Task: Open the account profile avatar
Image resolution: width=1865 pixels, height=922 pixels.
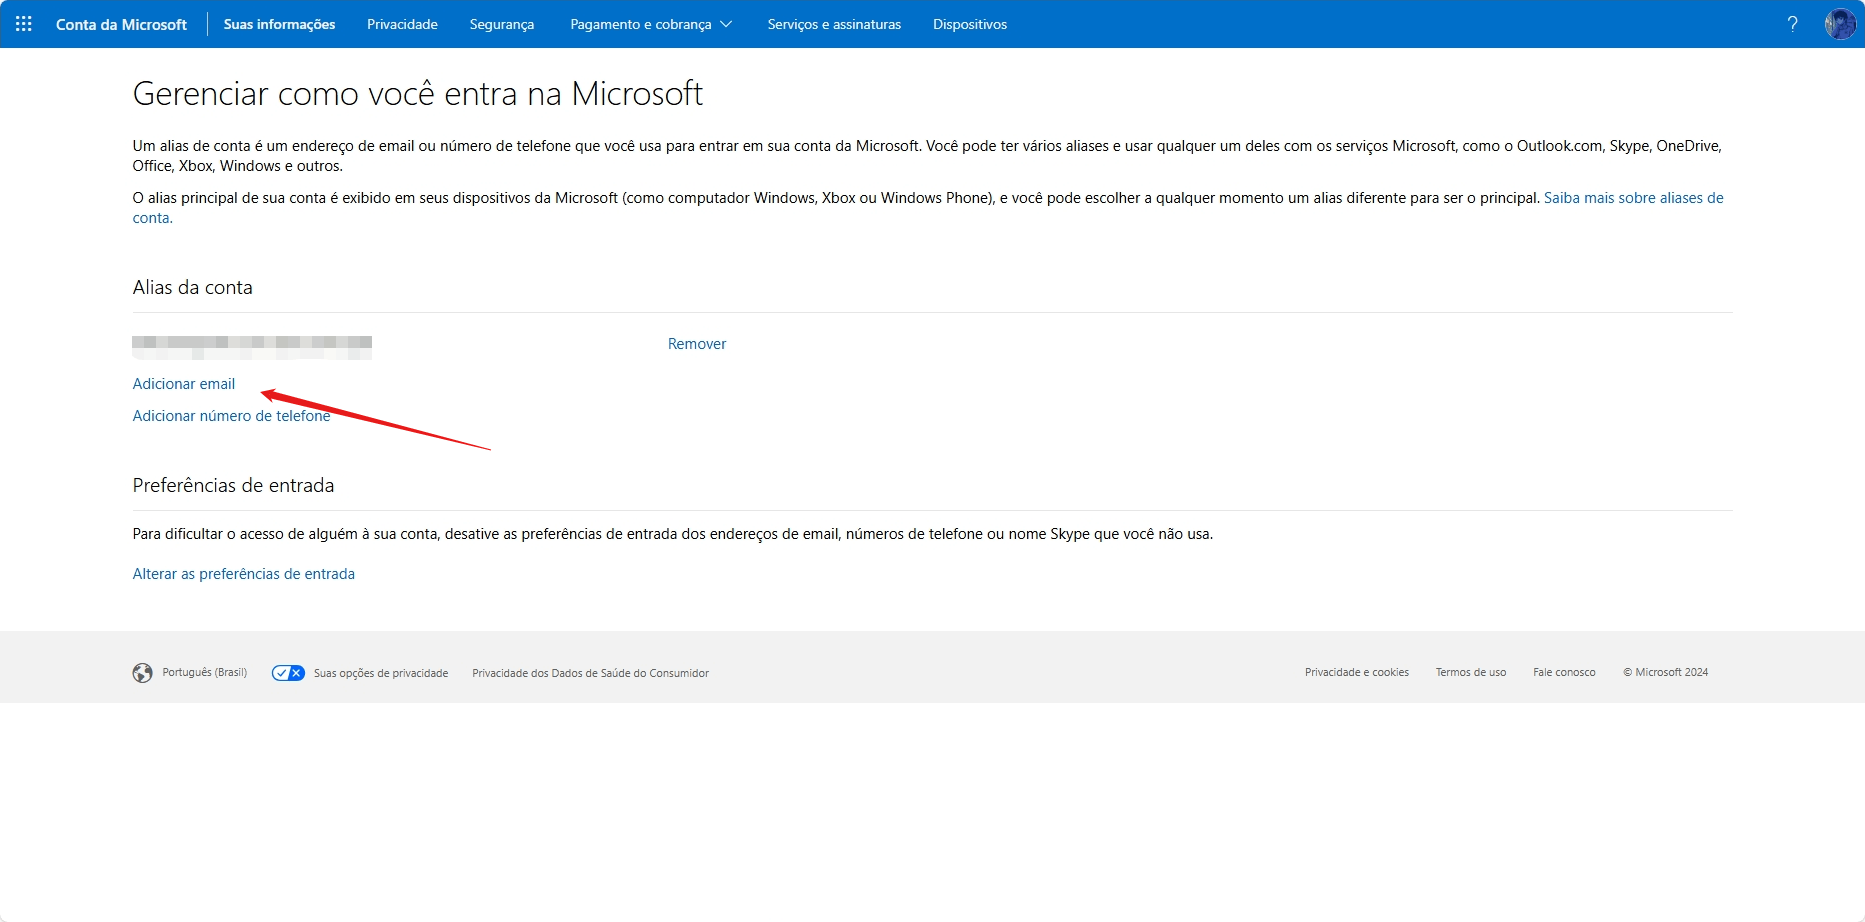Action: click(1840, 24)
